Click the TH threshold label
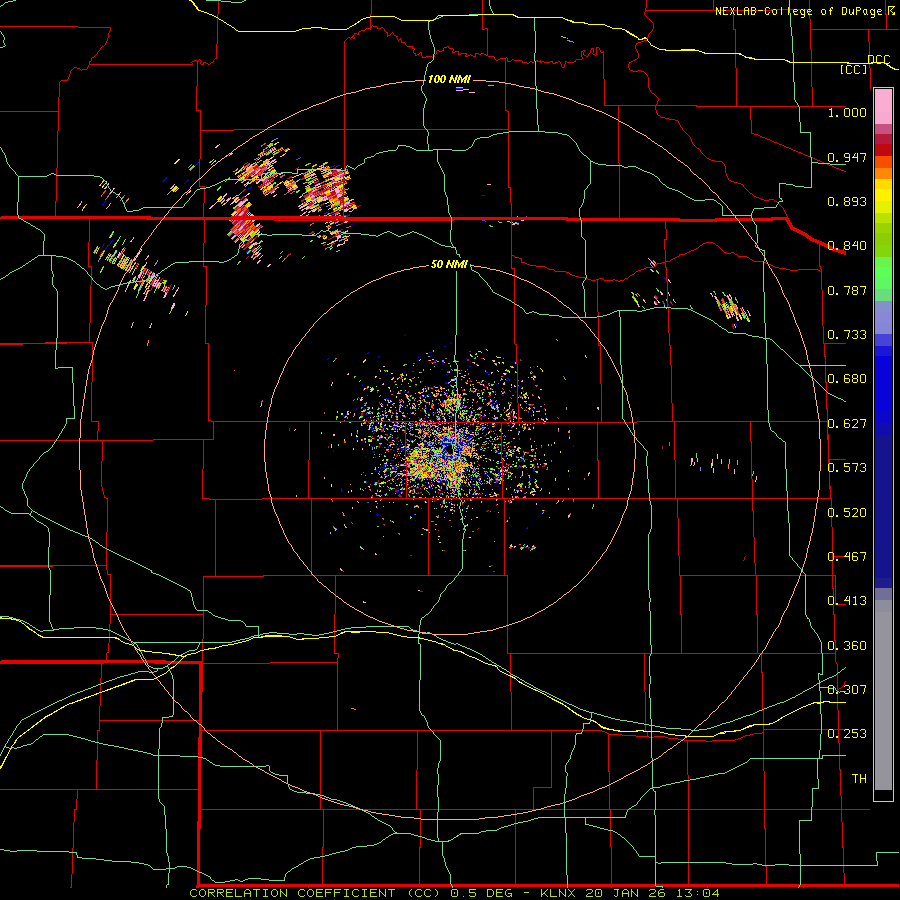This screenshot has height=900, width=900. coord(859,778)
